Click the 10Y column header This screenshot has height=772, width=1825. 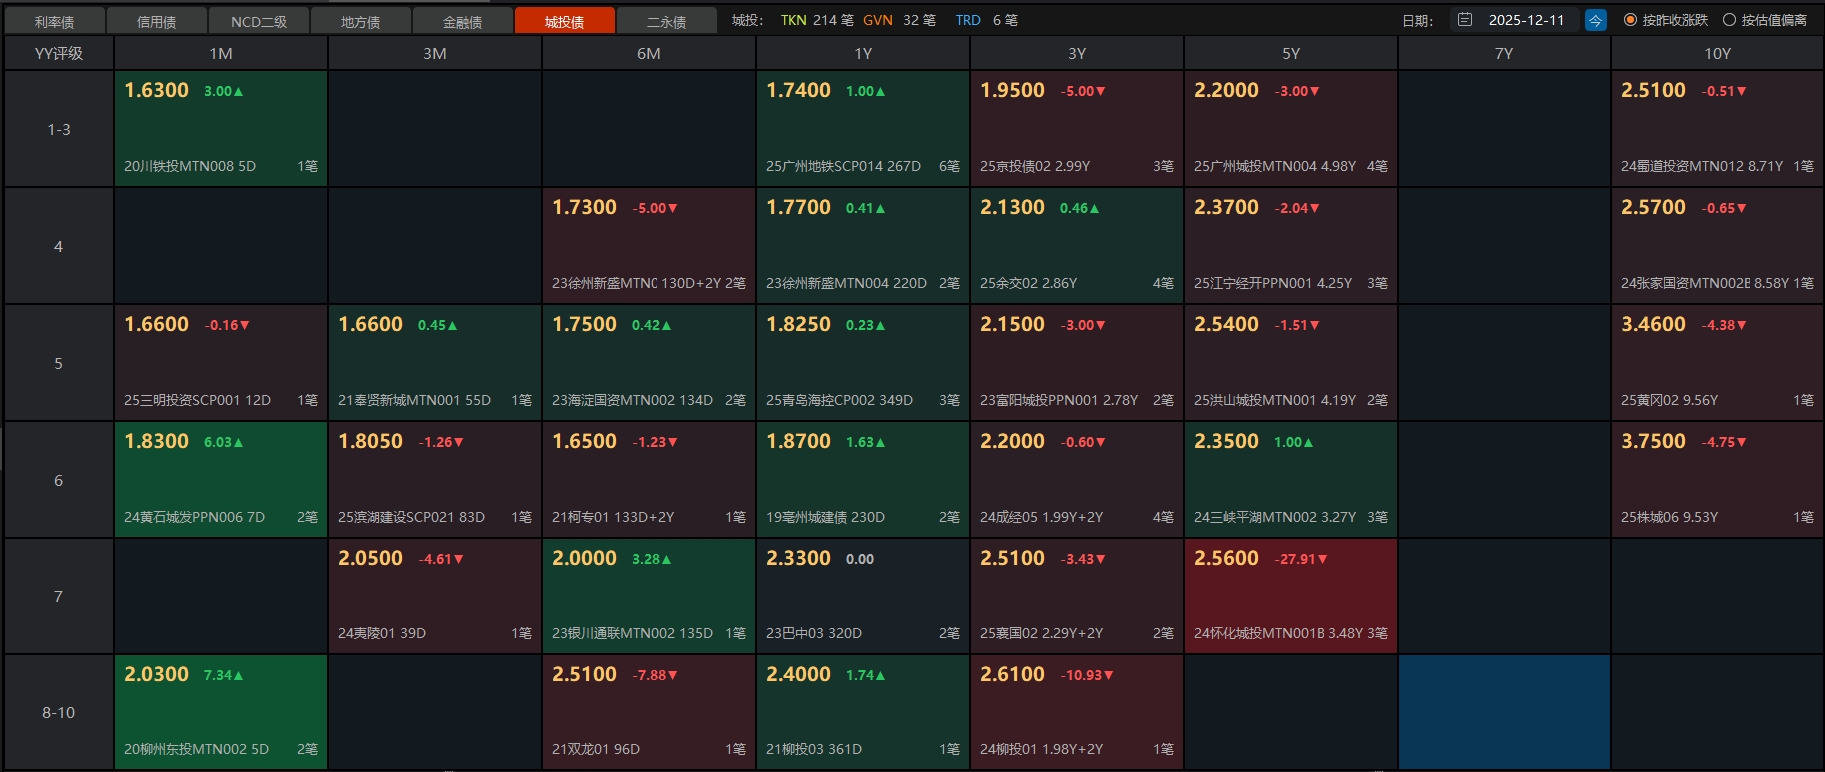[x=1717, y=53]
